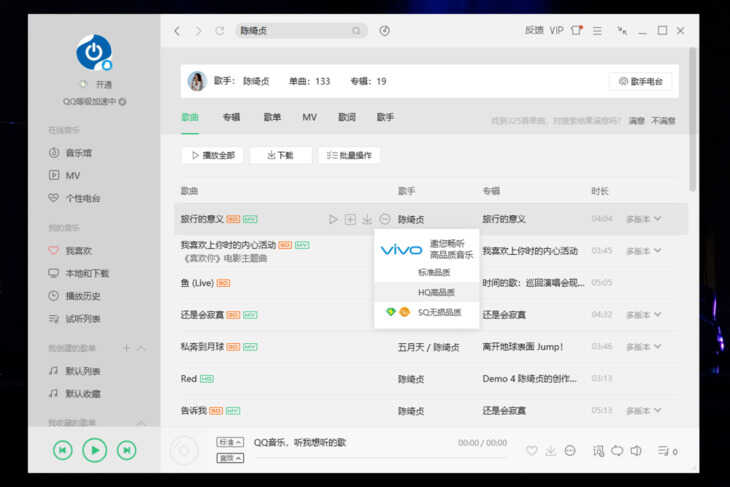Click the add-to-playlist plus icon on 旅行的意义
This screenshot has height=487, width=730.
point(350,219)
